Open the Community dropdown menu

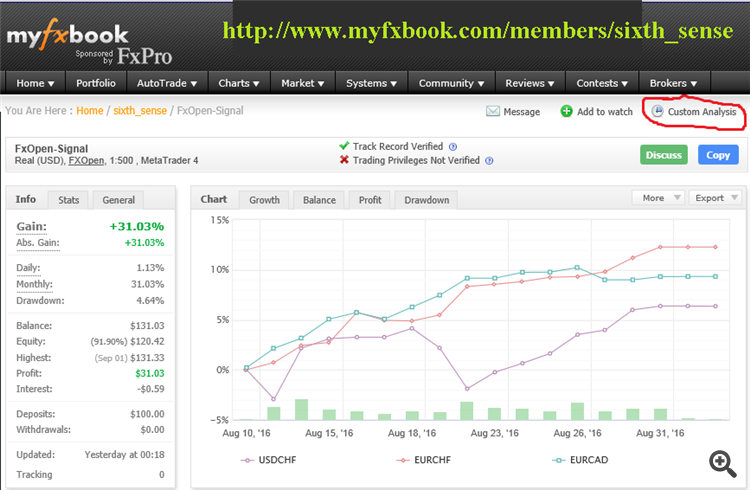[452, 83]
